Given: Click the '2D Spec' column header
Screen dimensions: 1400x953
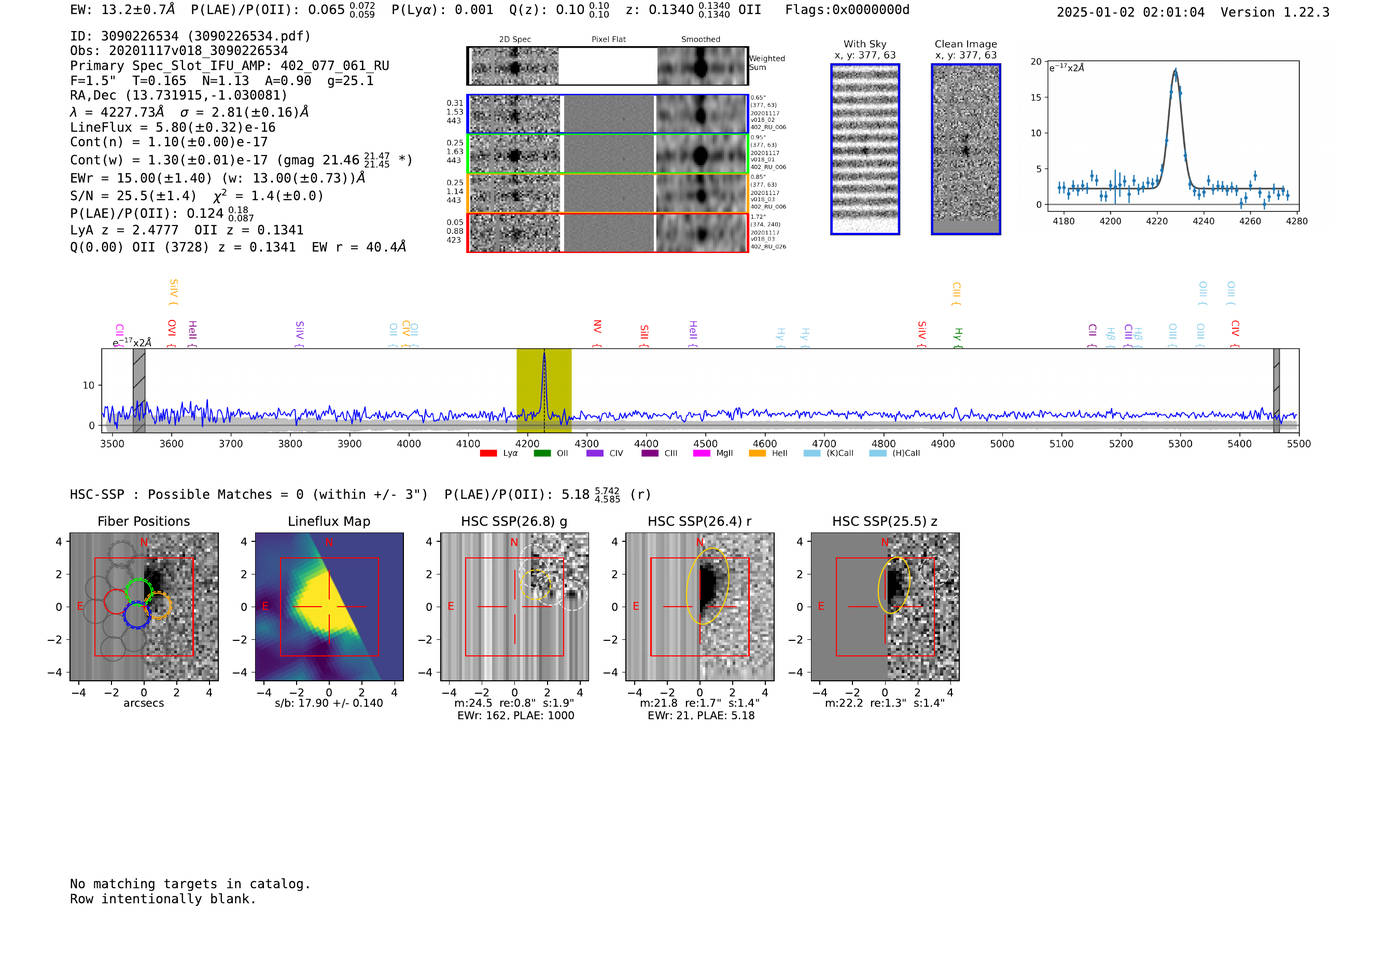Looking at the screenshot, I should [515, 40].
